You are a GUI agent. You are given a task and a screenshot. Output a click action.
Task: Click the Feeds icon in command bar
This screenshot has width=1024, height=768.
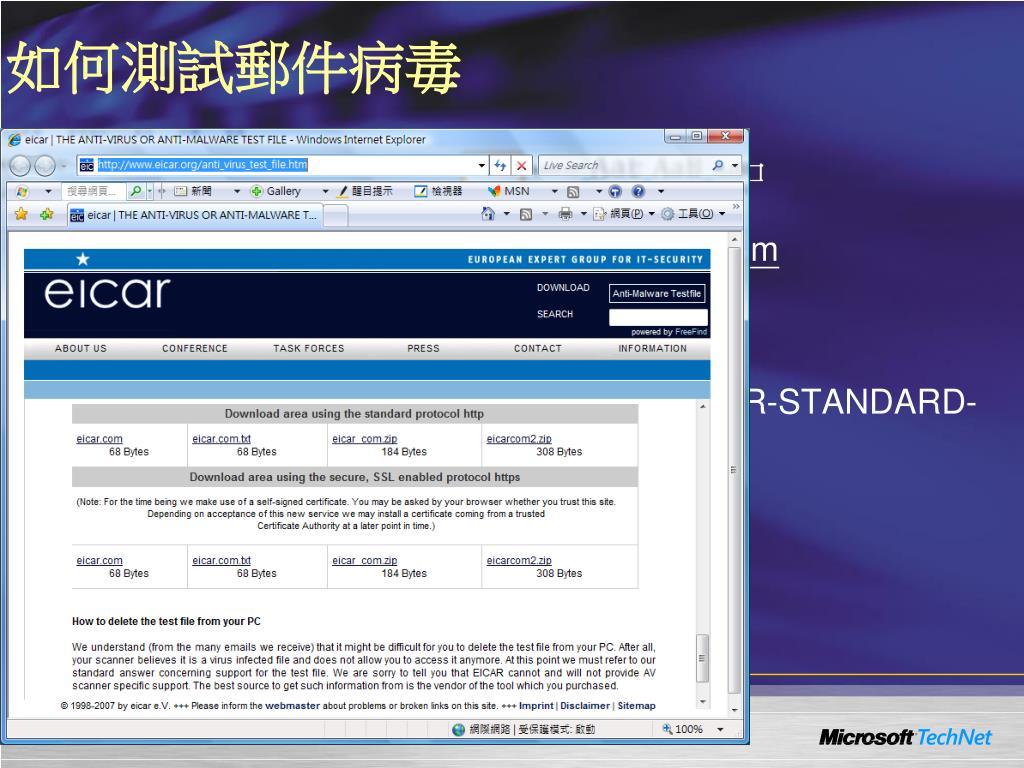click(526, 214)
